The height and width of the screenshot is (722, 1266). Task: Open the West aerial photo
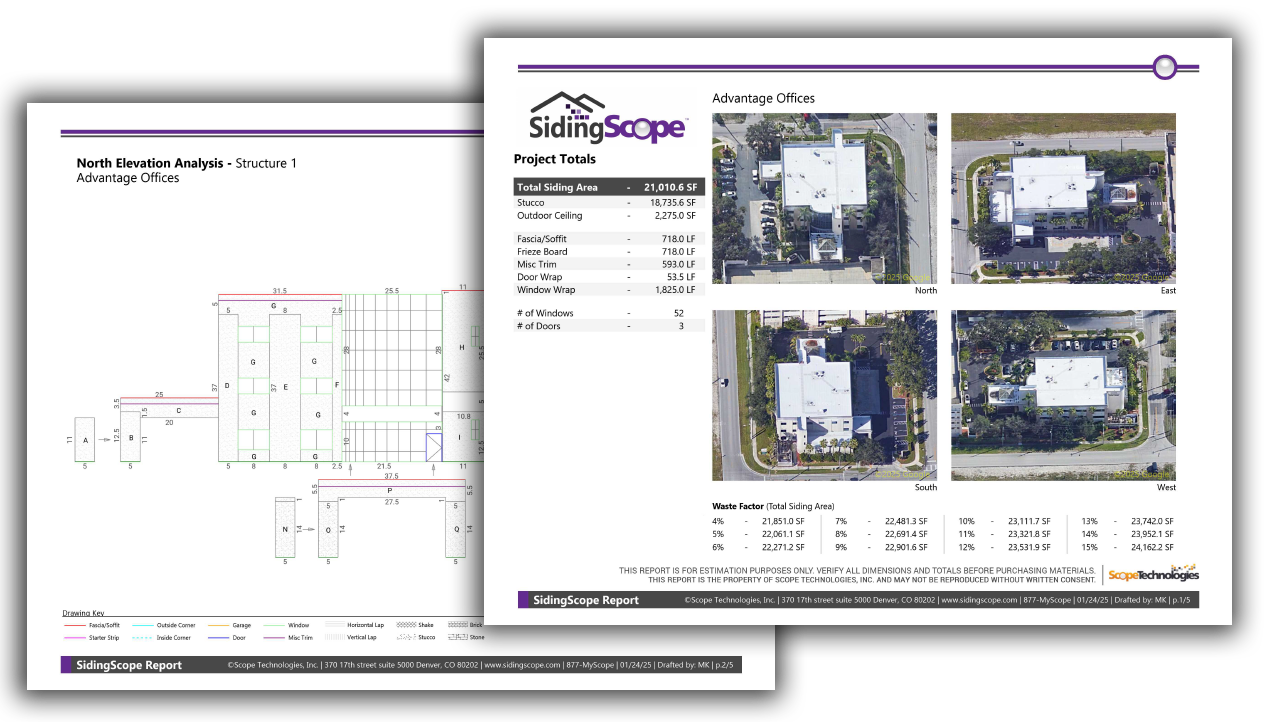1063,395
